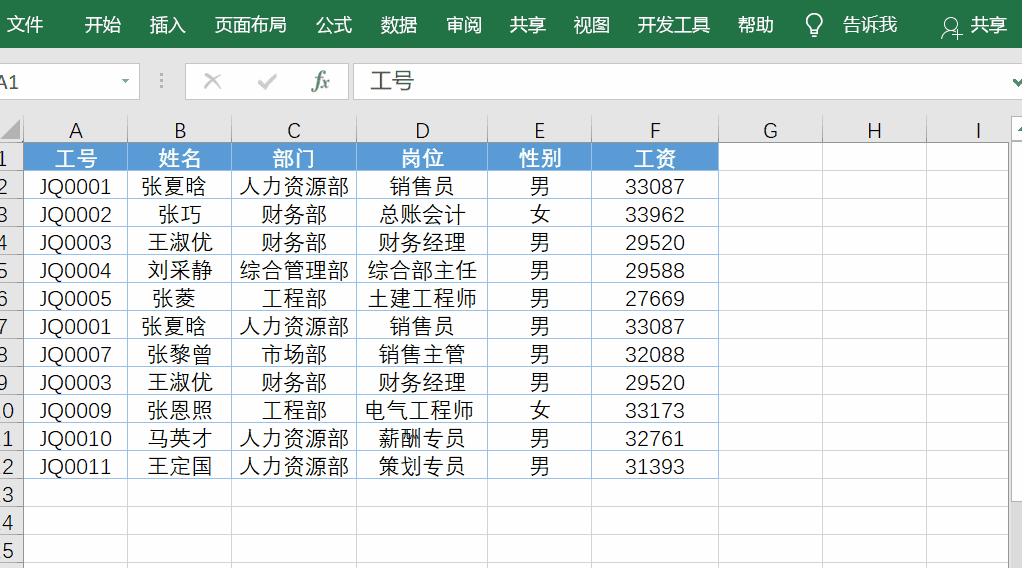The width and height of the screenshot is (1022, 568).
Task: Click the Enter checkmark icon in formula bar
Action: pos(267,82)
